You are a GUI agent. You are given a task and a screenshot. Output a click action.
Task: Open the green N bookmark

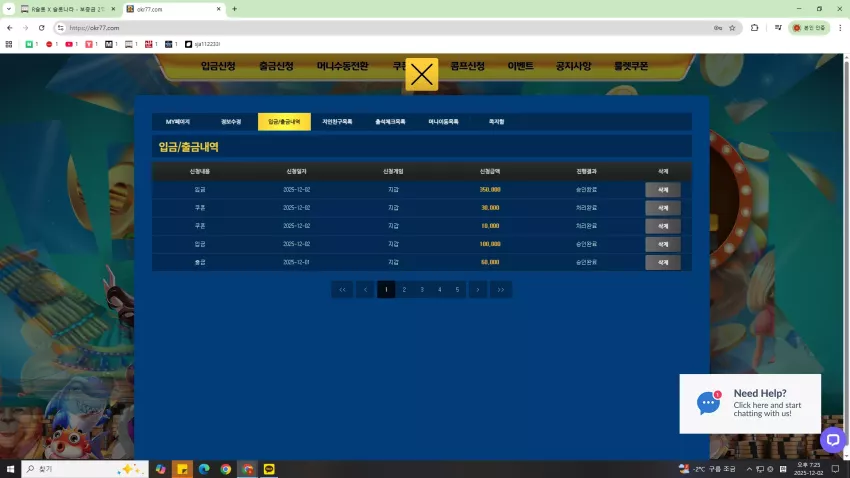click(31, 44)
